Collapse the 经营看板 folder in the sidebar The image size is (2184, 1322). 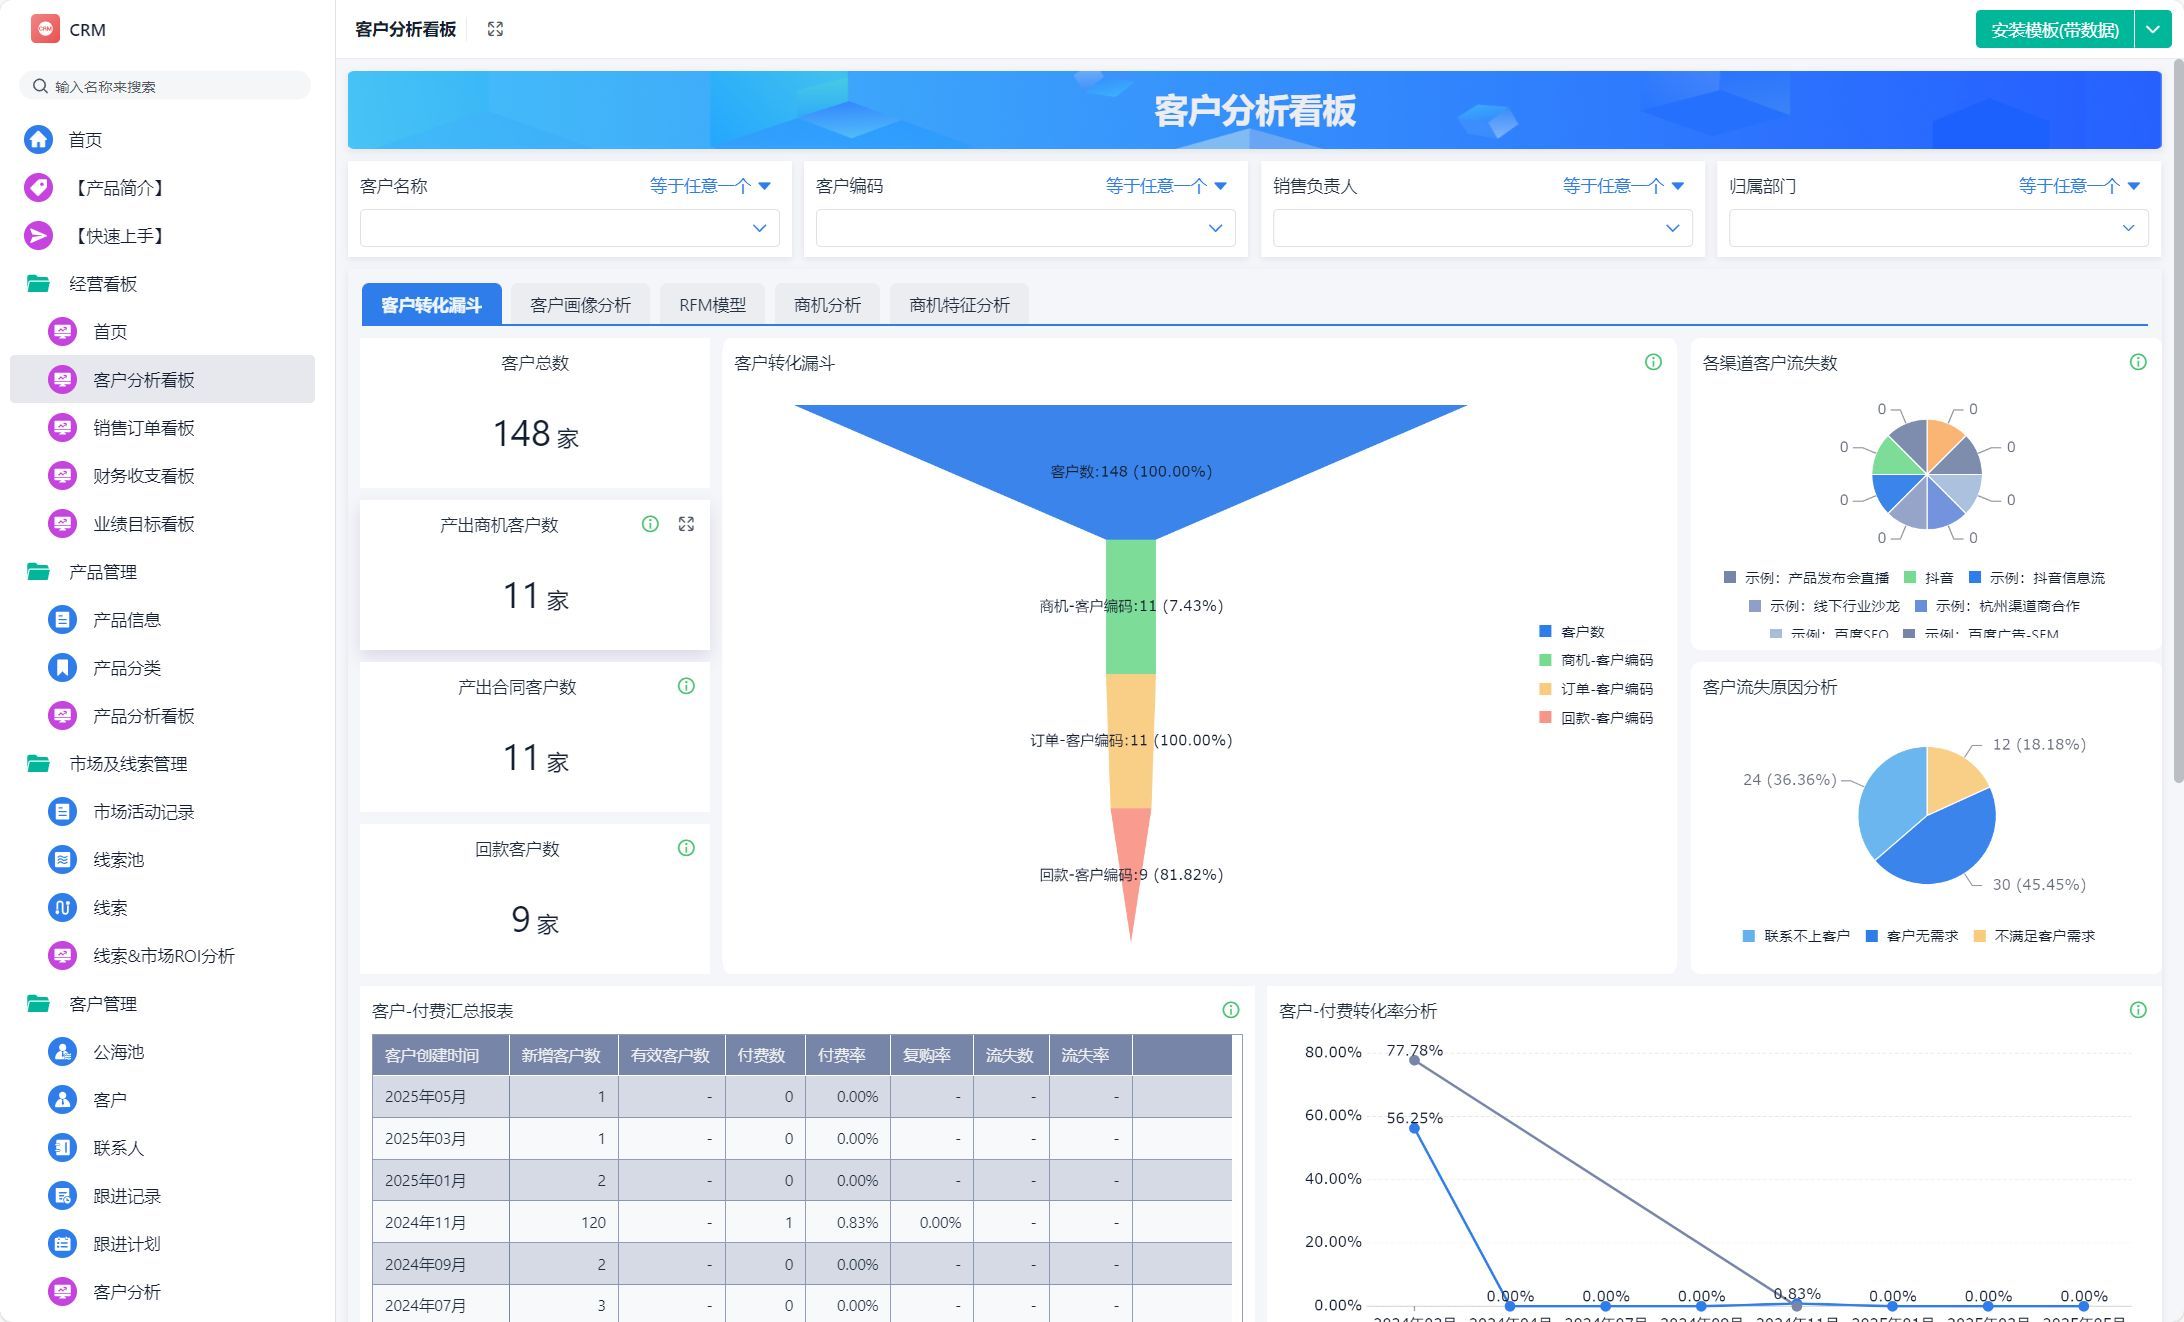[102, 284]
